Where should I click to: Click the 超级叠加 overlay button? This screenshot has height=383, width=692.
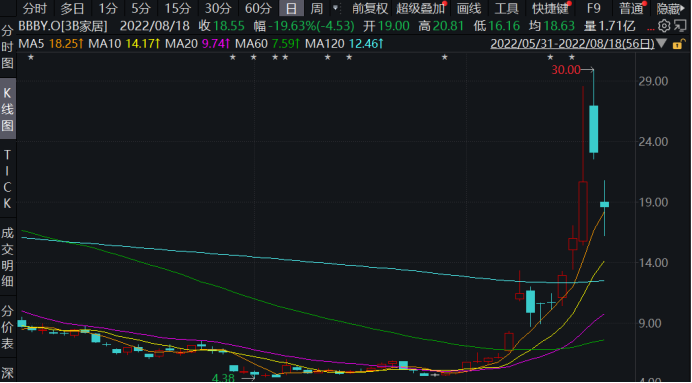[421, 8]
